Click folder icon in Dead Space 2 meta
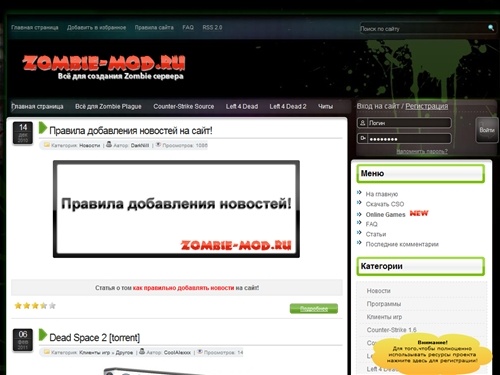This screenshot has height=375, width=500. tap(47, 352)
